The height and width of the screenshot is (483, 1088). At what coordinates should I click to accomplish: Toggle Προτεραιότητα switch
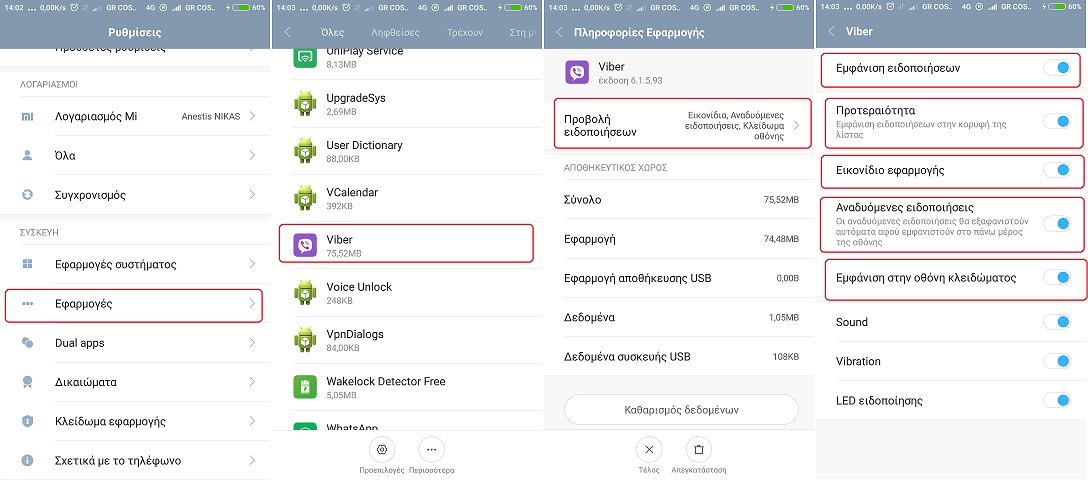[1057, 121]
